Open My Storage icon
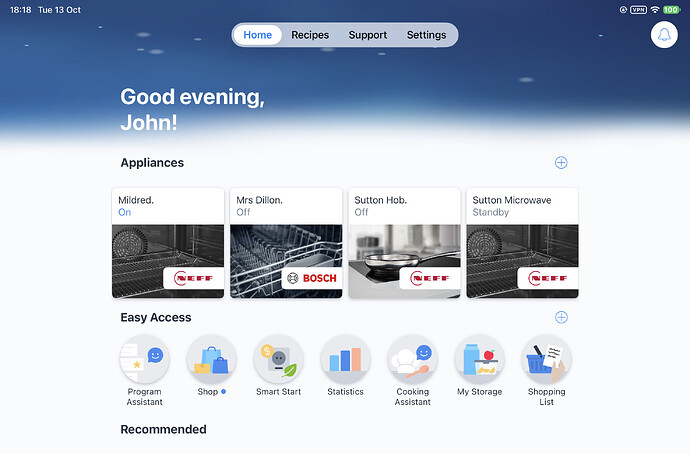Image resolution: width=690 pixels, height=453 pixels. [479, 360]
